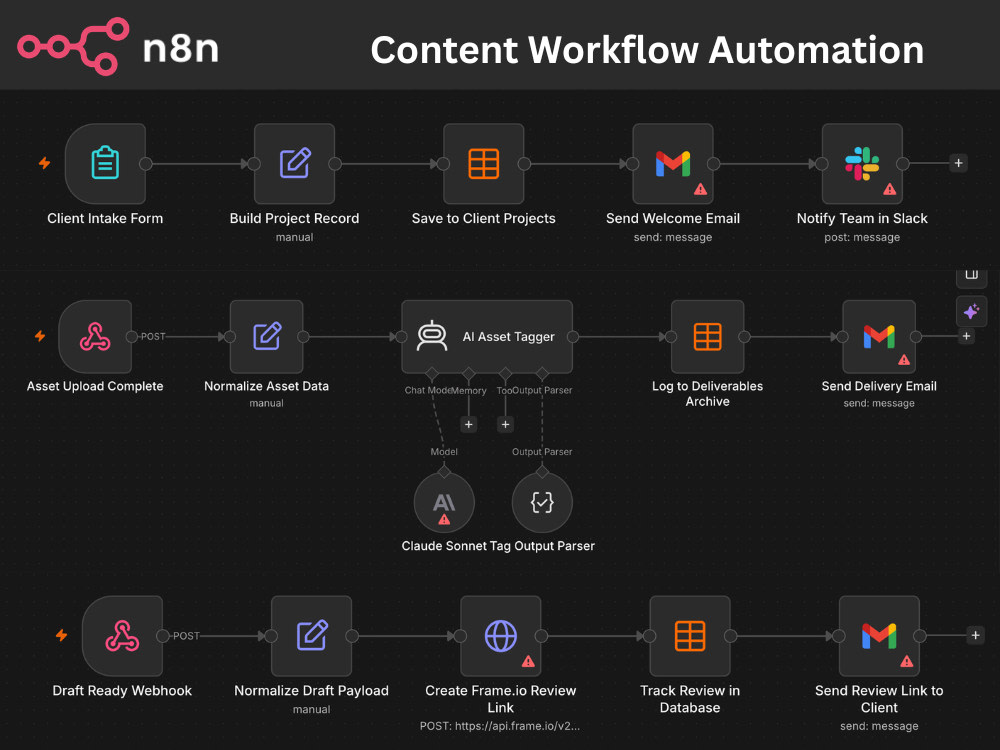Viewport: 1000px width, 750px height.
Task: Select the Client Intake Form trigger node
Action: pos(105,164)
